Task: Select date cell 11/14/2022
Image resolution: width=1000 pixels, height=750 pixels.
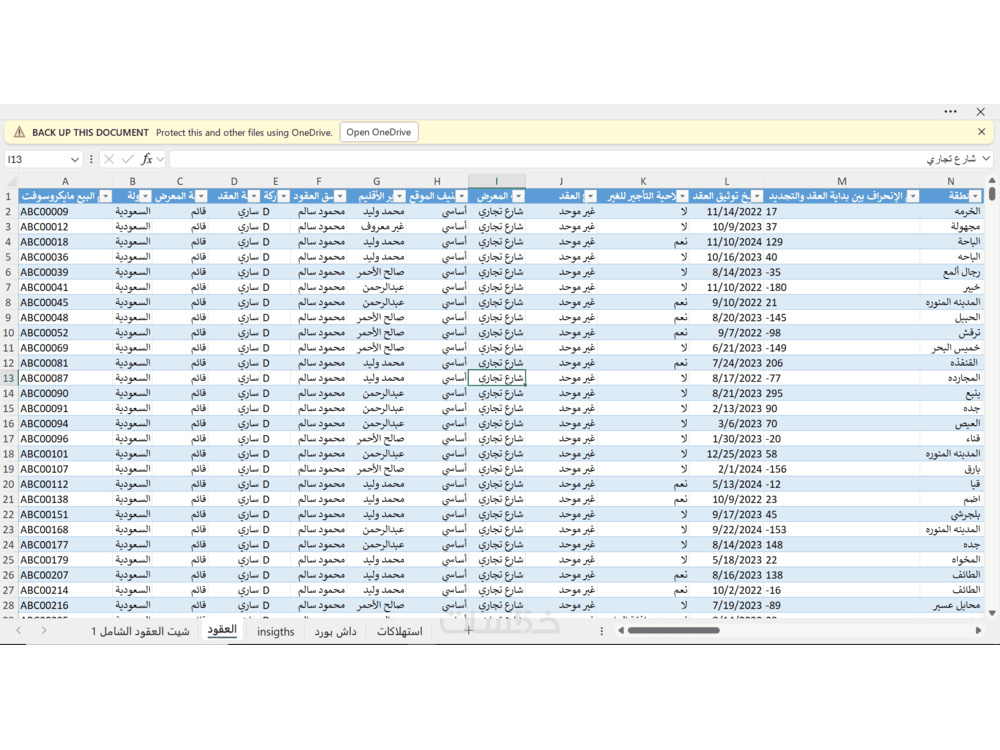Action: (726, 212)
